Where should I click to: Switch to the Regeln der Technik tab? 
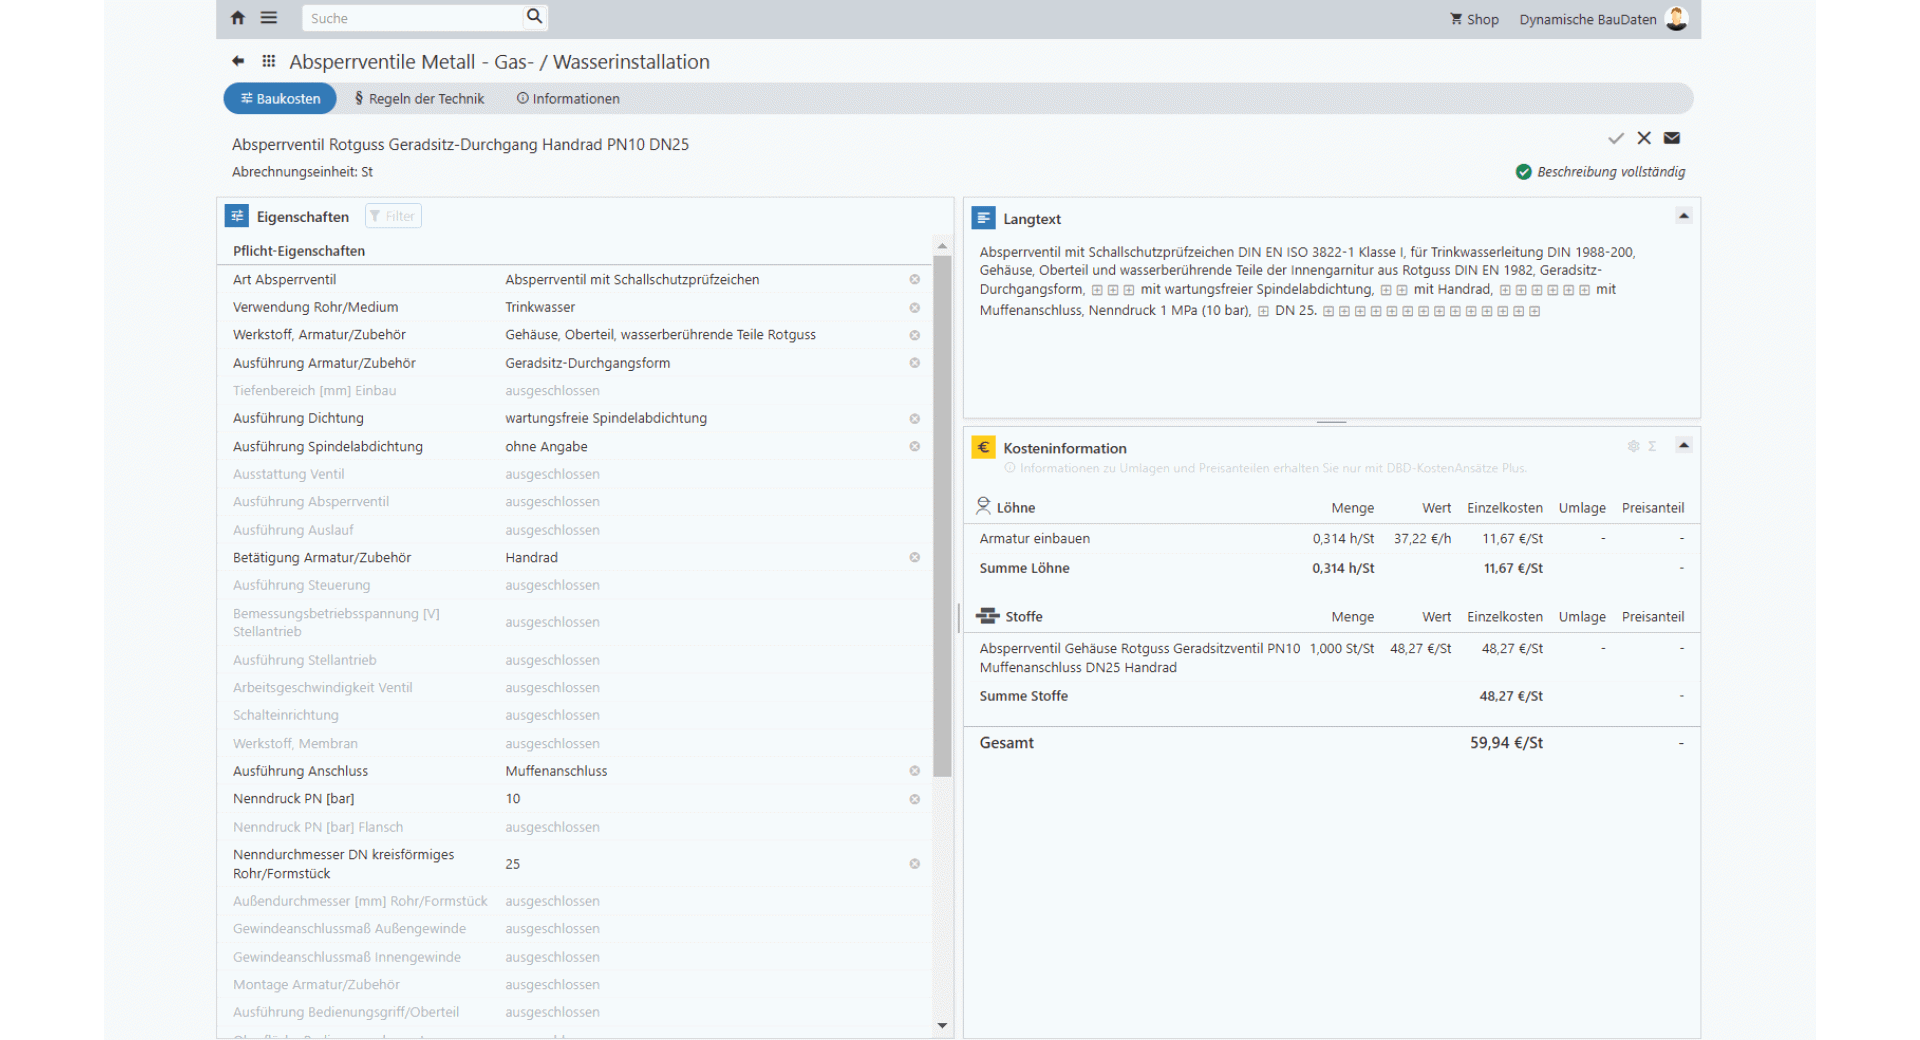click(x=419, y=99)
